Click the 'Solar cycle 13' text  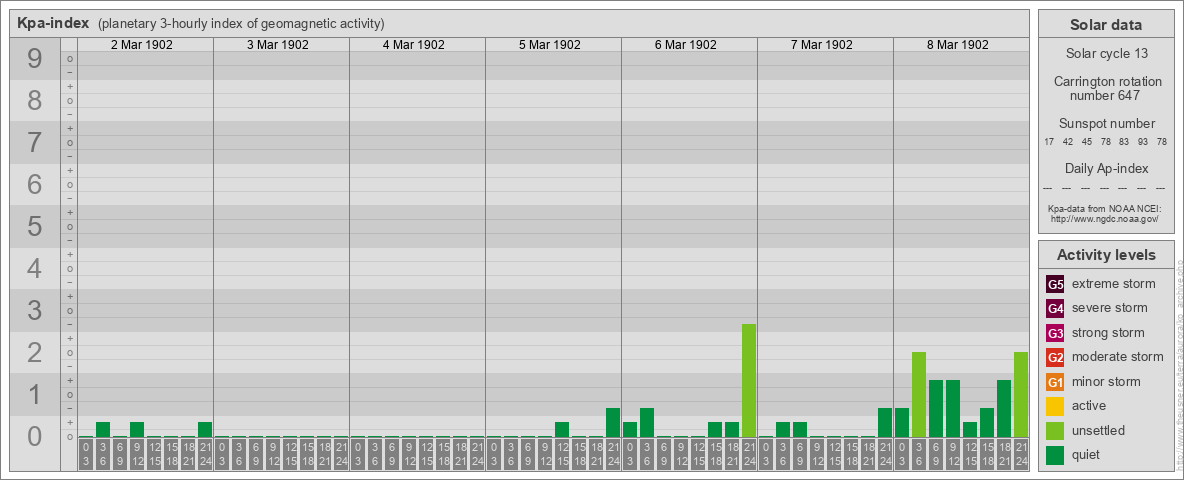click(x=1106, y=54)
